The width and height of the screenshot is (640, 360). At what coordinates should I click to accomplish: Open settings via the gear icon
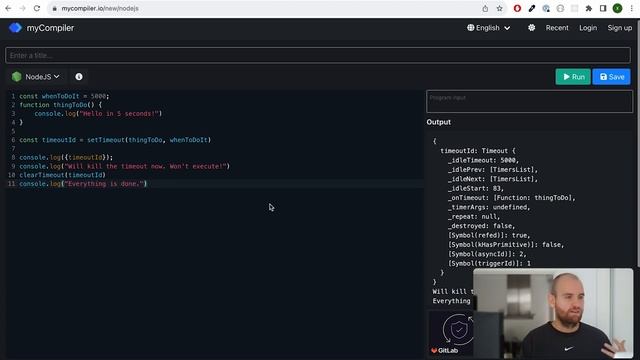(531, 28)
